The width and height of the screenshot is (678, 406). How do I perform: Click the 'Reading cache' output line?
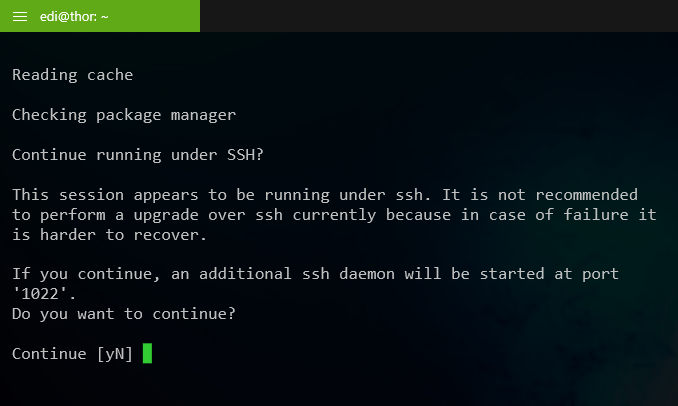tap(73, 75)
